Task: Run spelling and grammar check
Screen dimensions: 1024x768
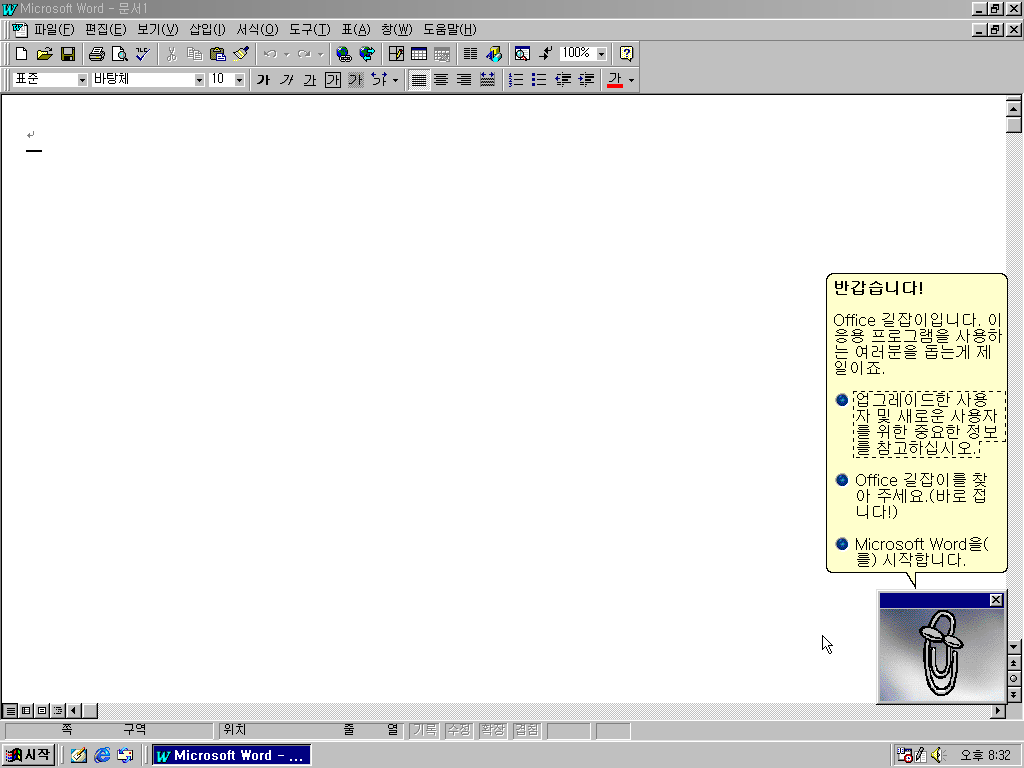Action: (x=142, y=54)
